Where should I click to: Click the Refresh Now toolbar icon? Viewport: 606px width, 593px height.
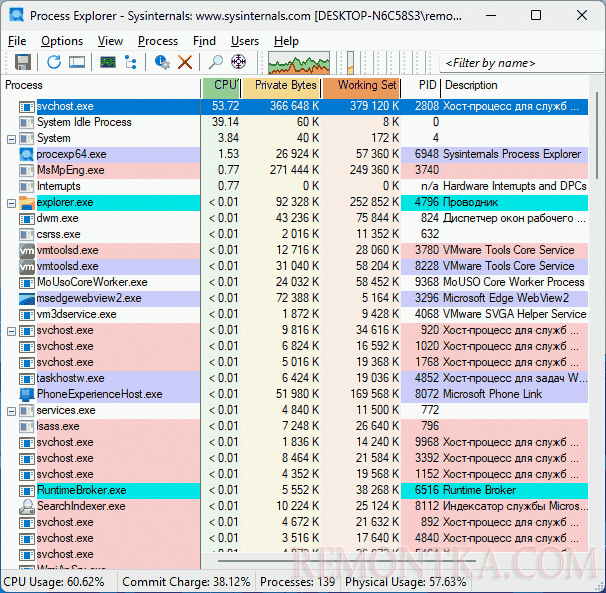(54, 62)
